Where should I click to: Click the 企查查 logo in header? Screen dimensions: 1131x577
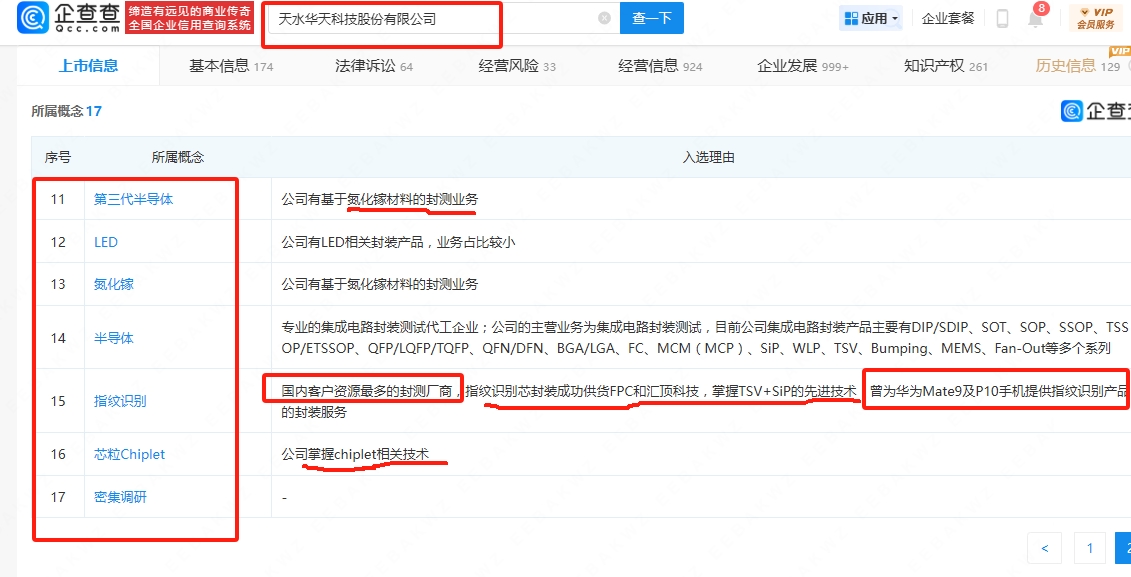point(69,18)
